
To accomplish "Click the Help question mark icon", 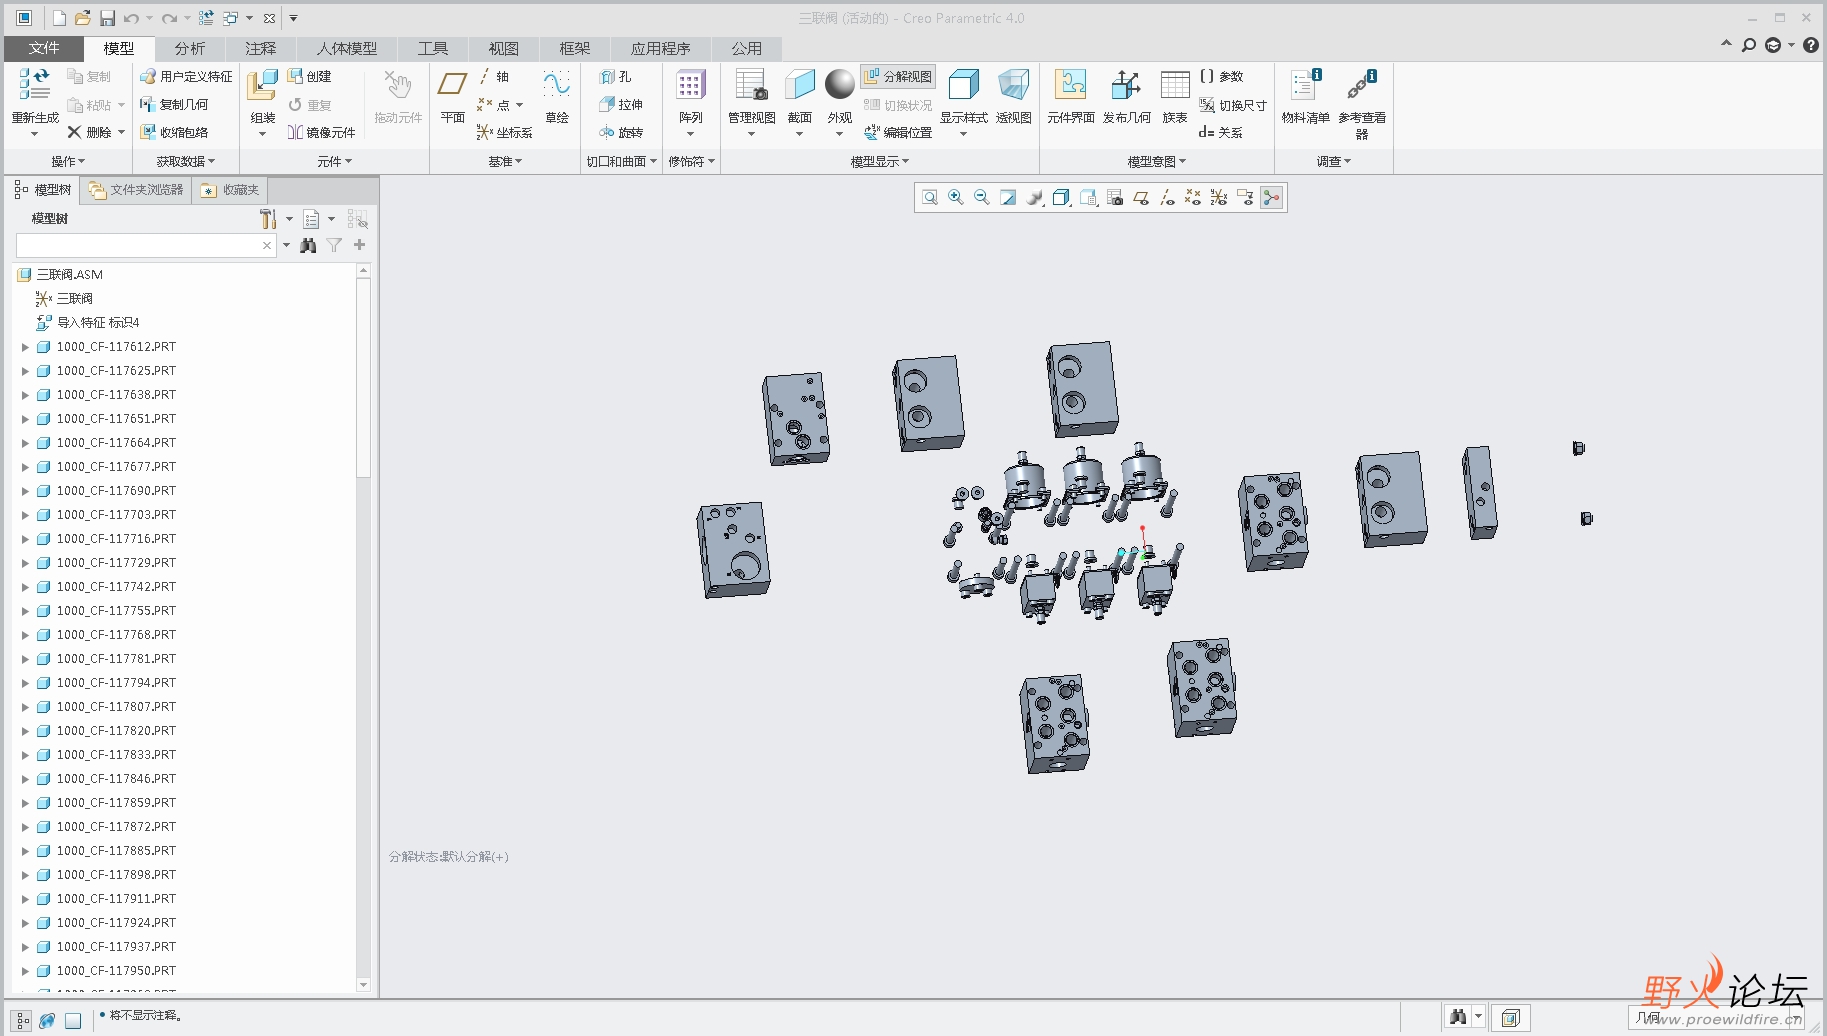I will pyautogui.click(x=1811, y=45).
